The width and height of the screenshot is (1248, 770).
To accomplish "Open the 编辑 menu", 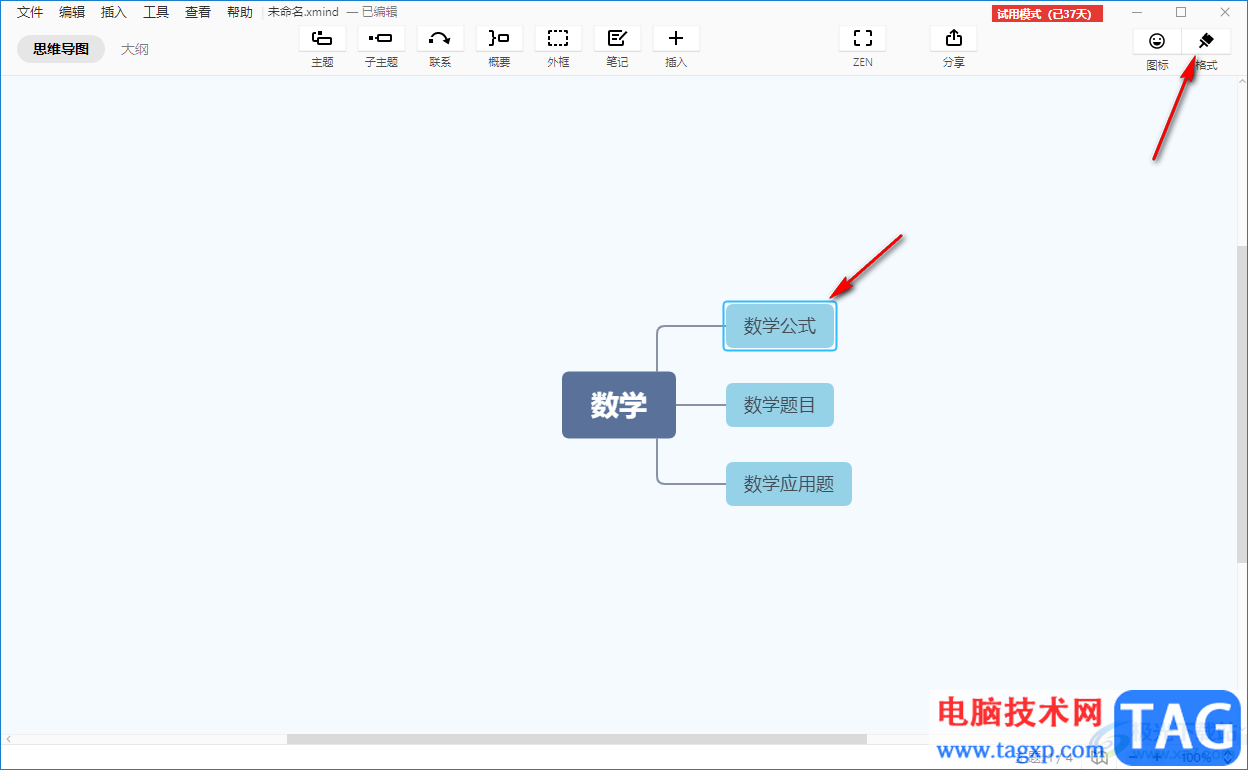I will [72, 12].
